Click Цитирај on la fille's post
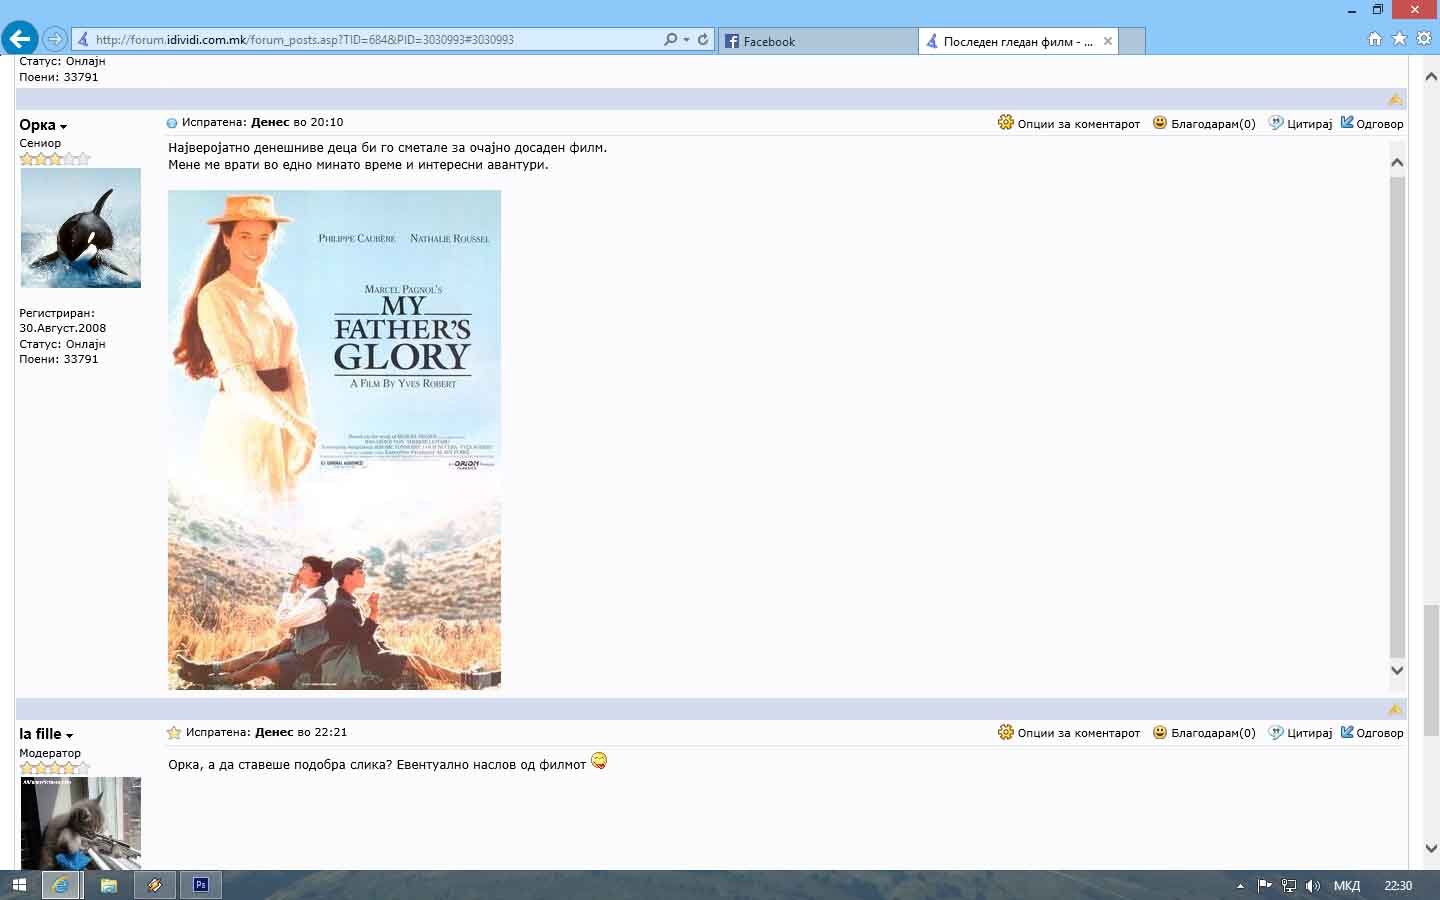This screenshot has height=900, width=1440. 1309,733
